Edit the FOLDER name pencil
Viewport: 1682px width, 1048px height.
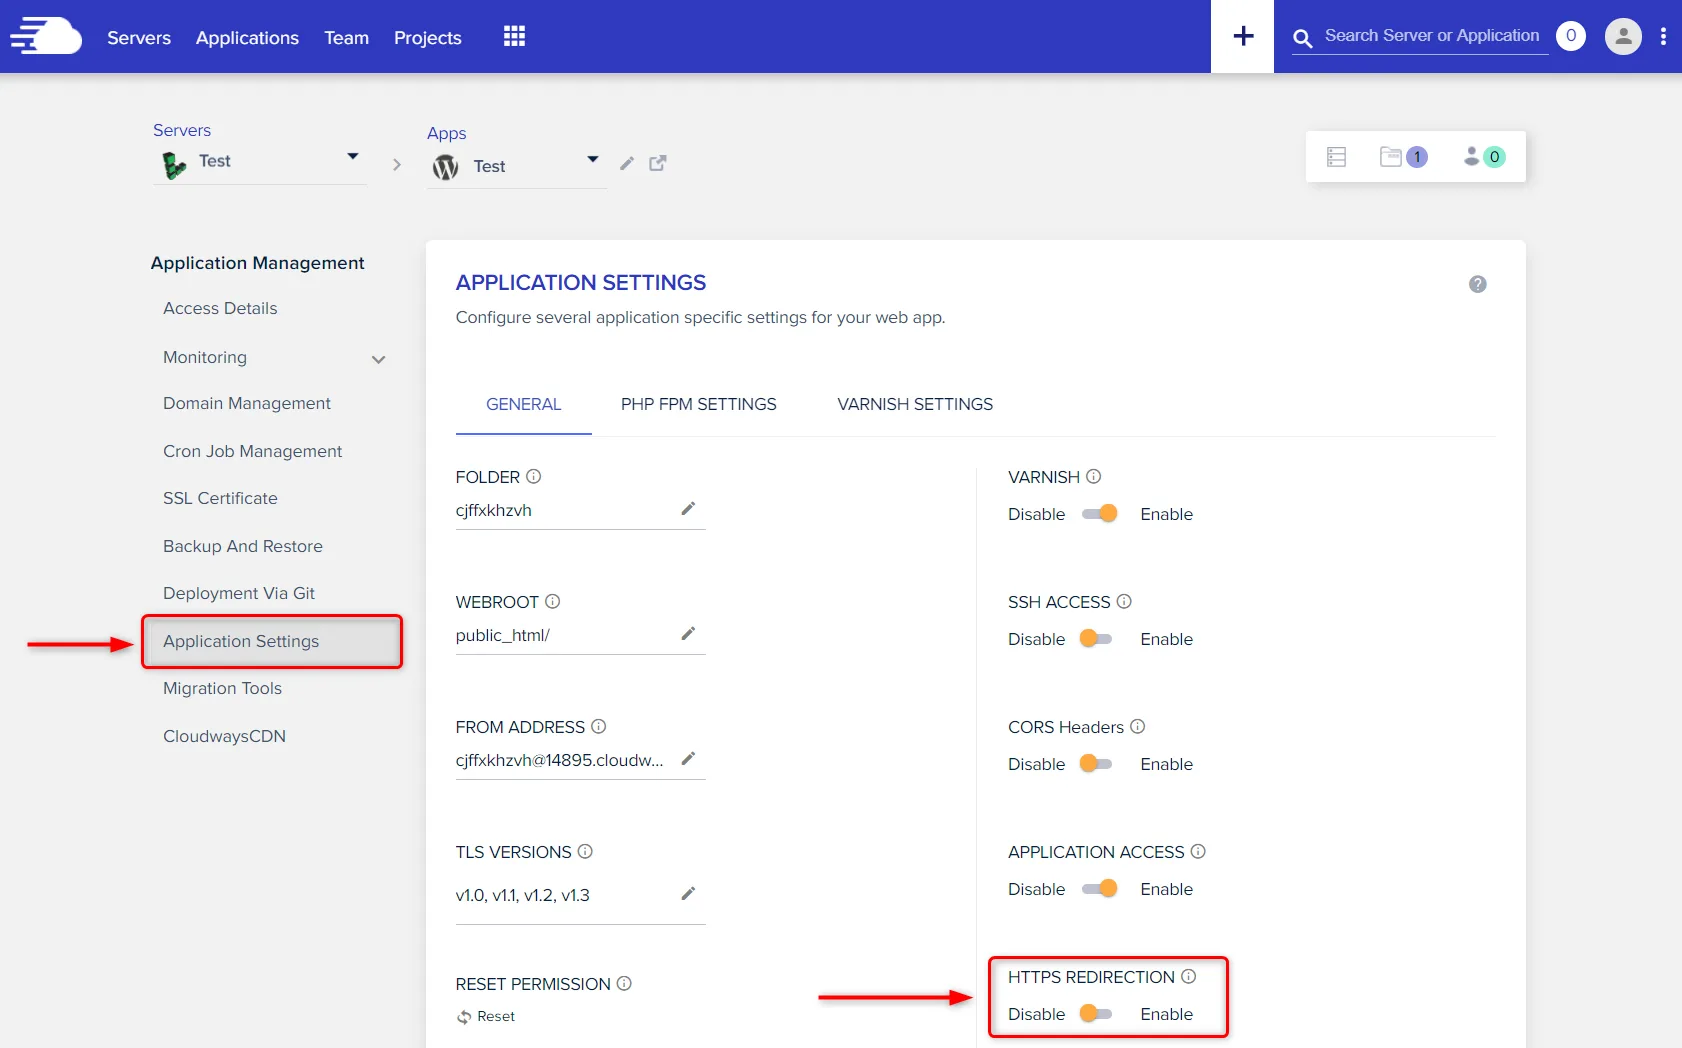pyautogui.click(x=688, y=509)
